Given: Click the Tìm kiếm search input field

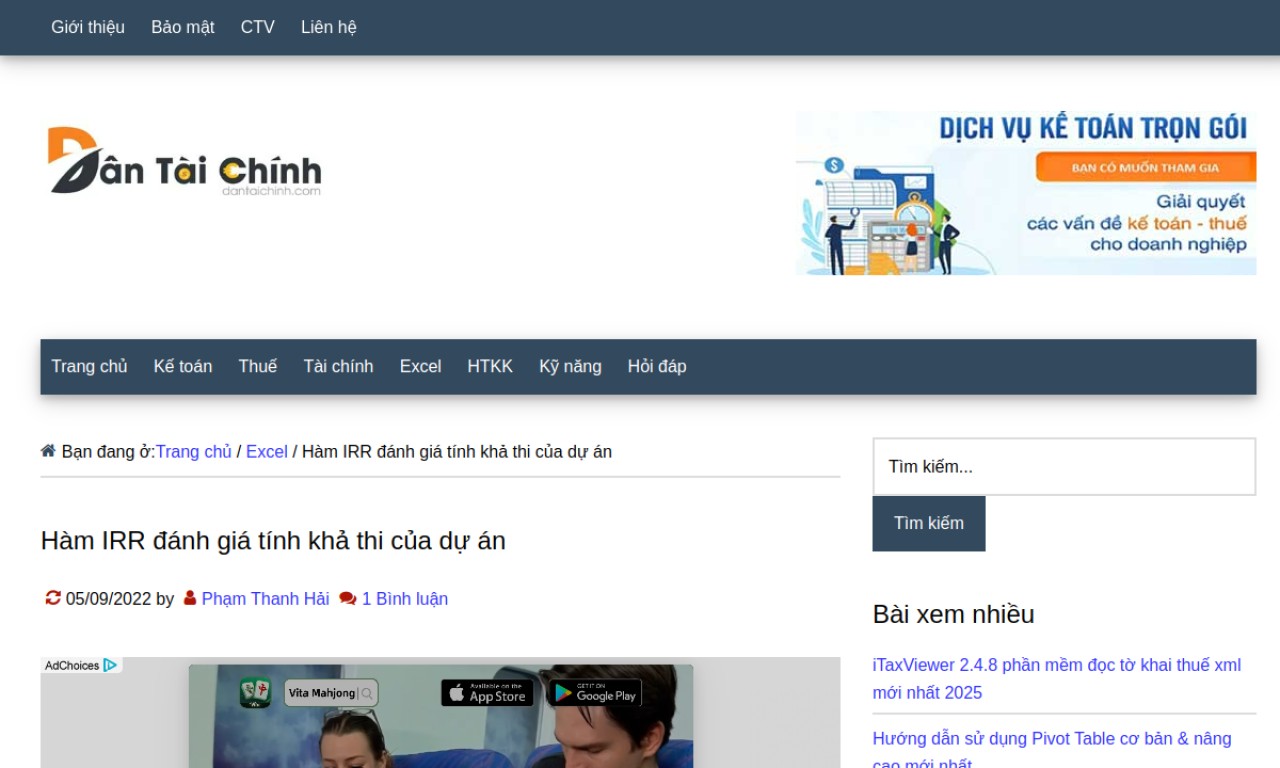Looking at the screenshot, I should pos(1064,466).
